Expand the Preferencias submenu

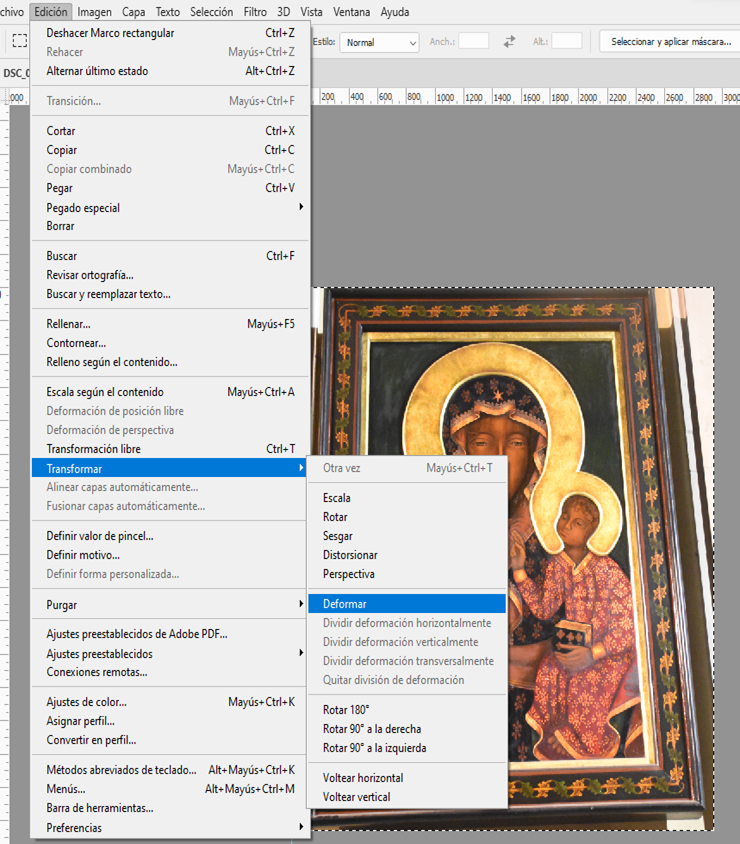click(171, 828)
